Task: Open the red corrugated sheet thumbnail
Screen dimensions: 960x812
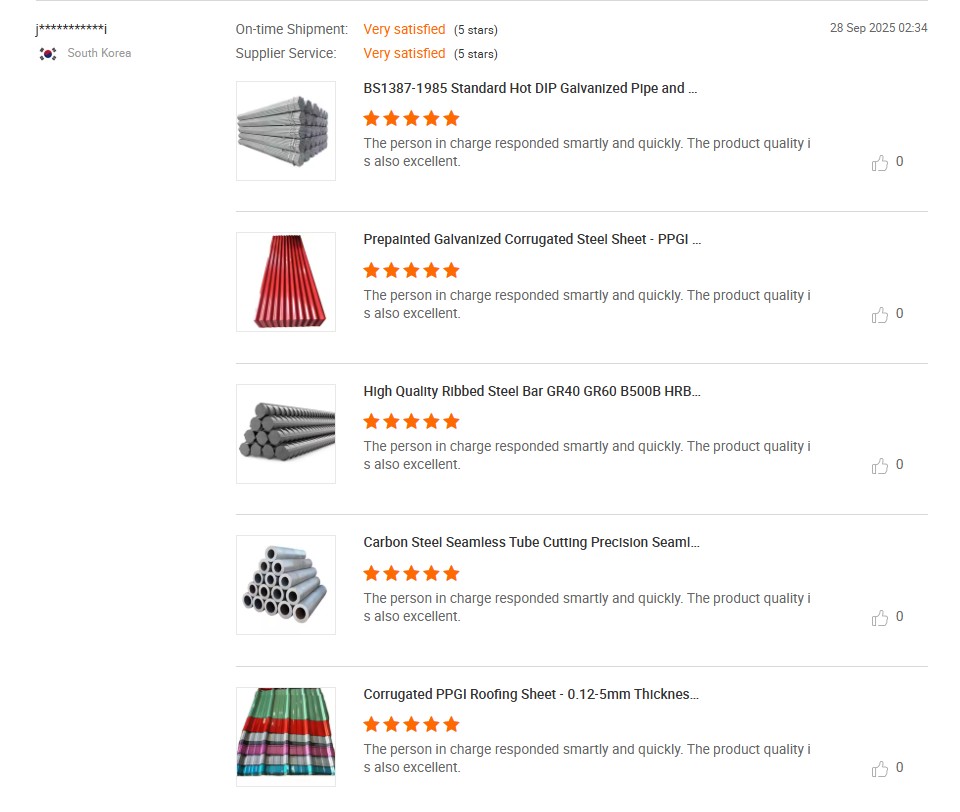Action: (x=286, y=282)
